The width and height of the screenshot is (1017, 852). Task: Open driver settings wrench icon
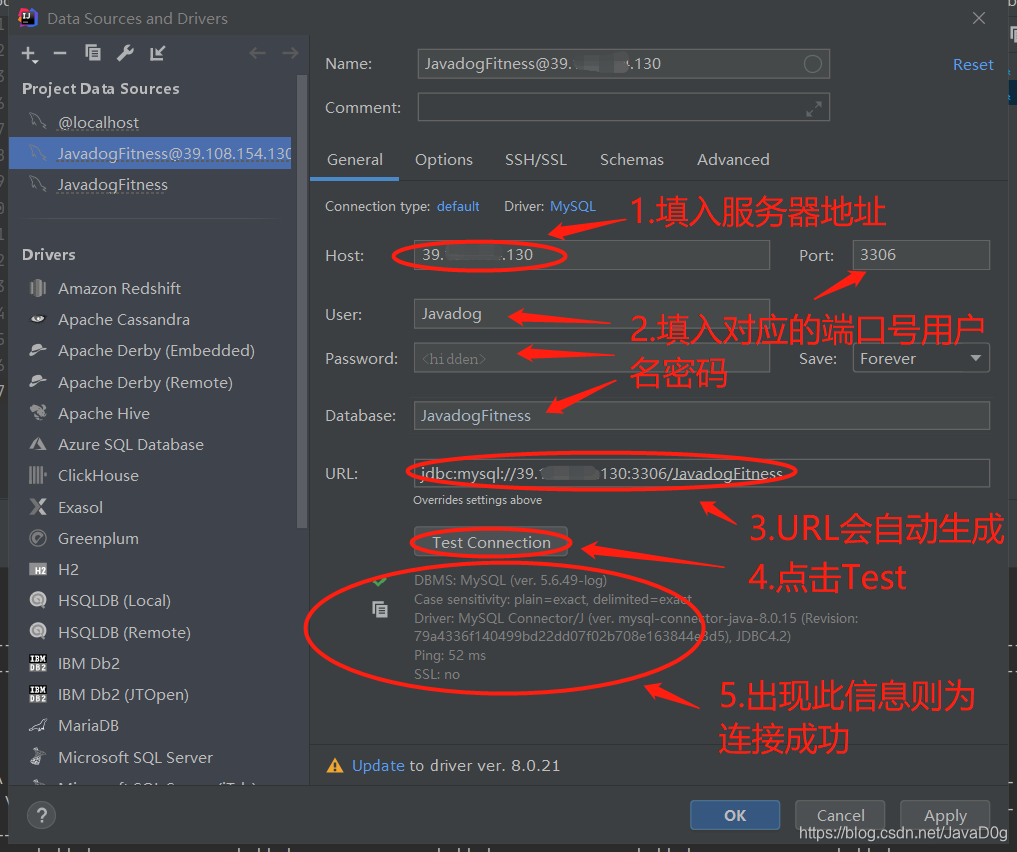point(125,53)
